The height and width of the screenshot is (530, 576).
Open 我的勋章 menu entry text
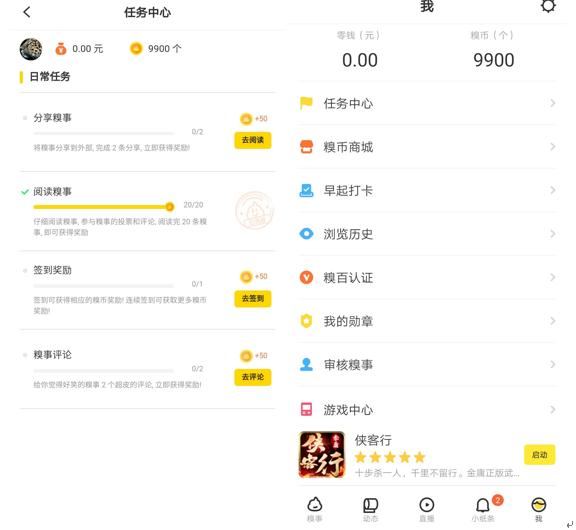(348, 321)
